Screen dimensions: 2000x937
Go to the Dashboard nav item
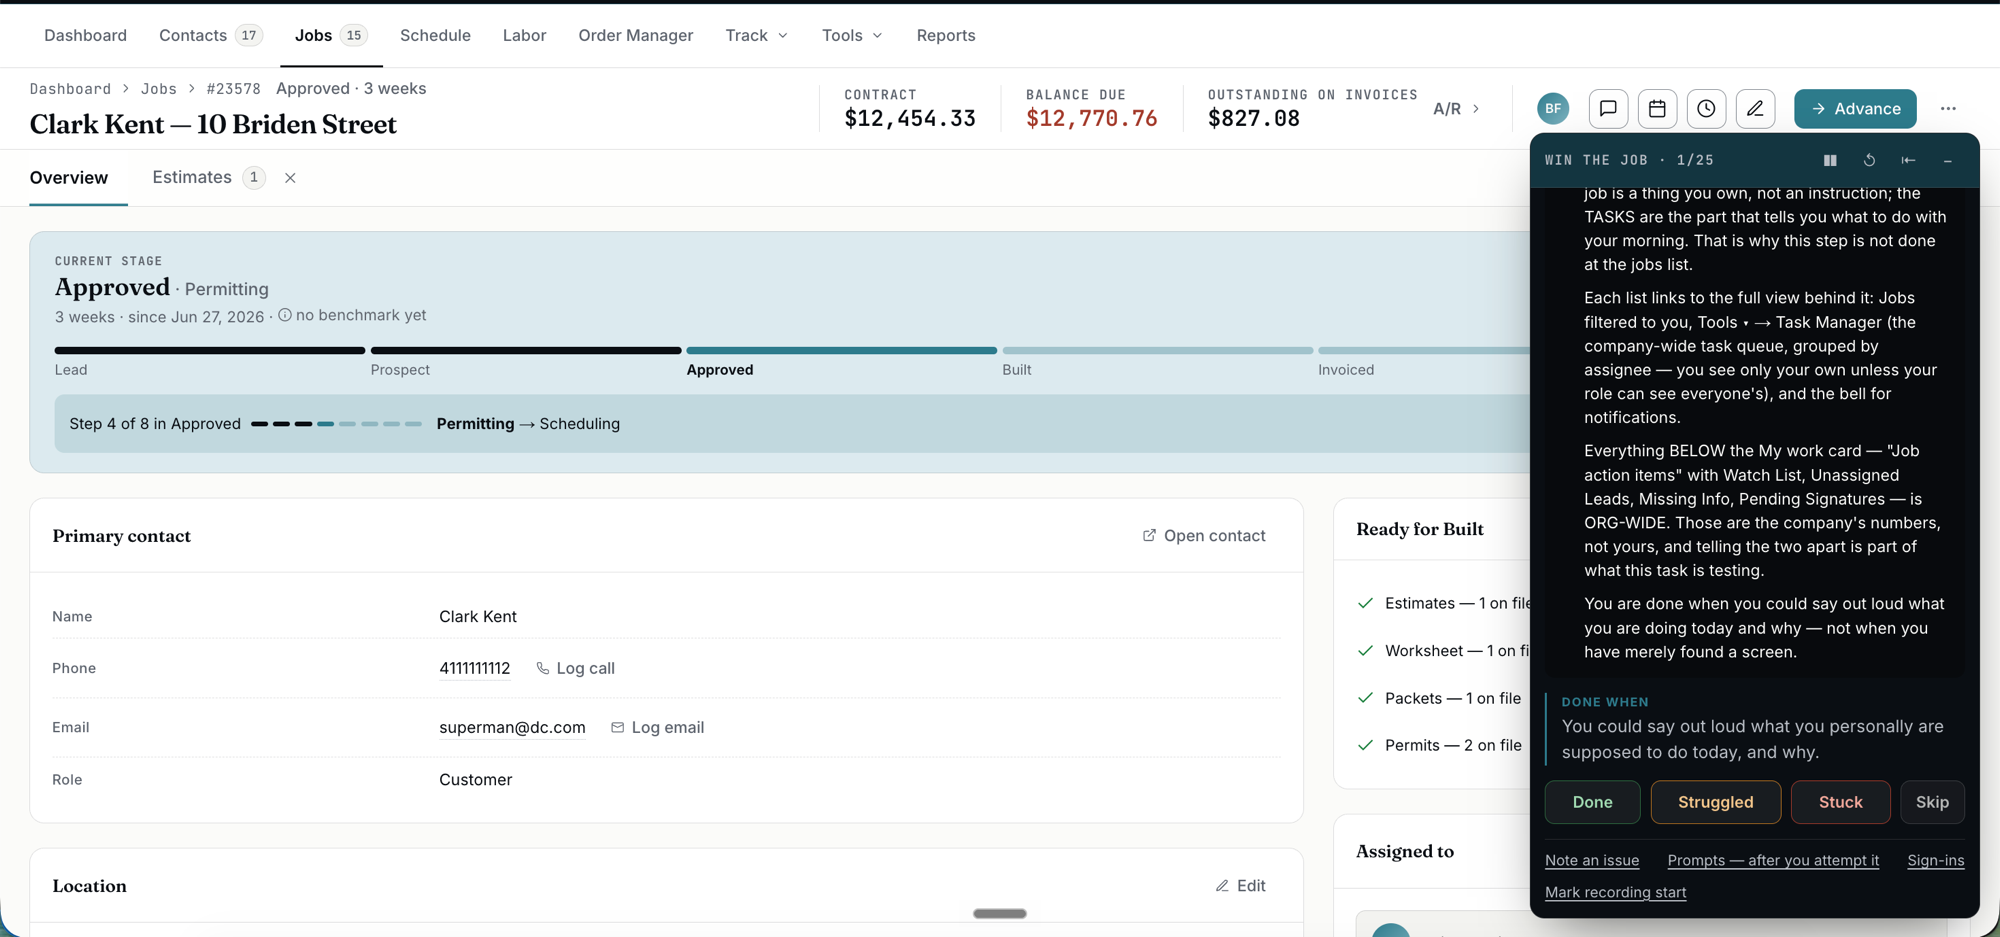(85, 35)
